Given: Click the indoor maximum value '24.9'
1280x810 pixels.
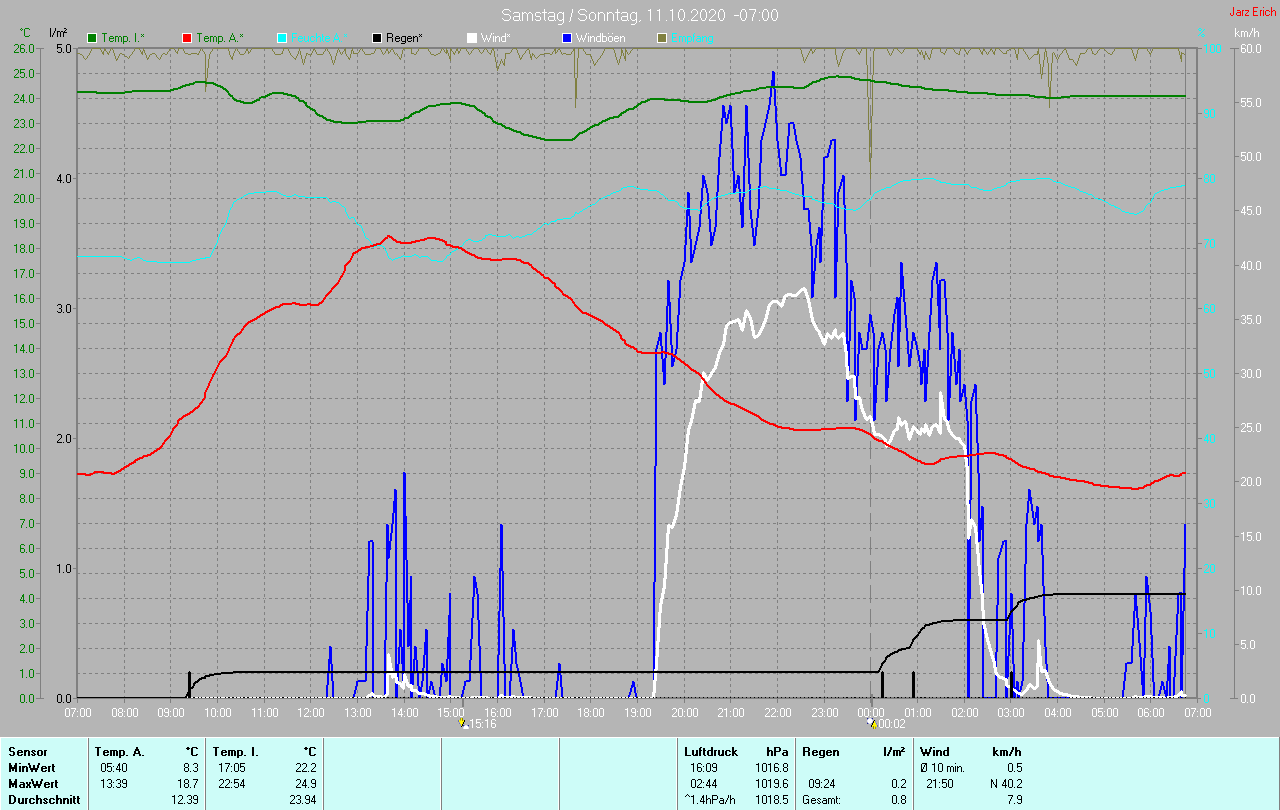Looking at the screenshot, I should click(x=305, y=784).
